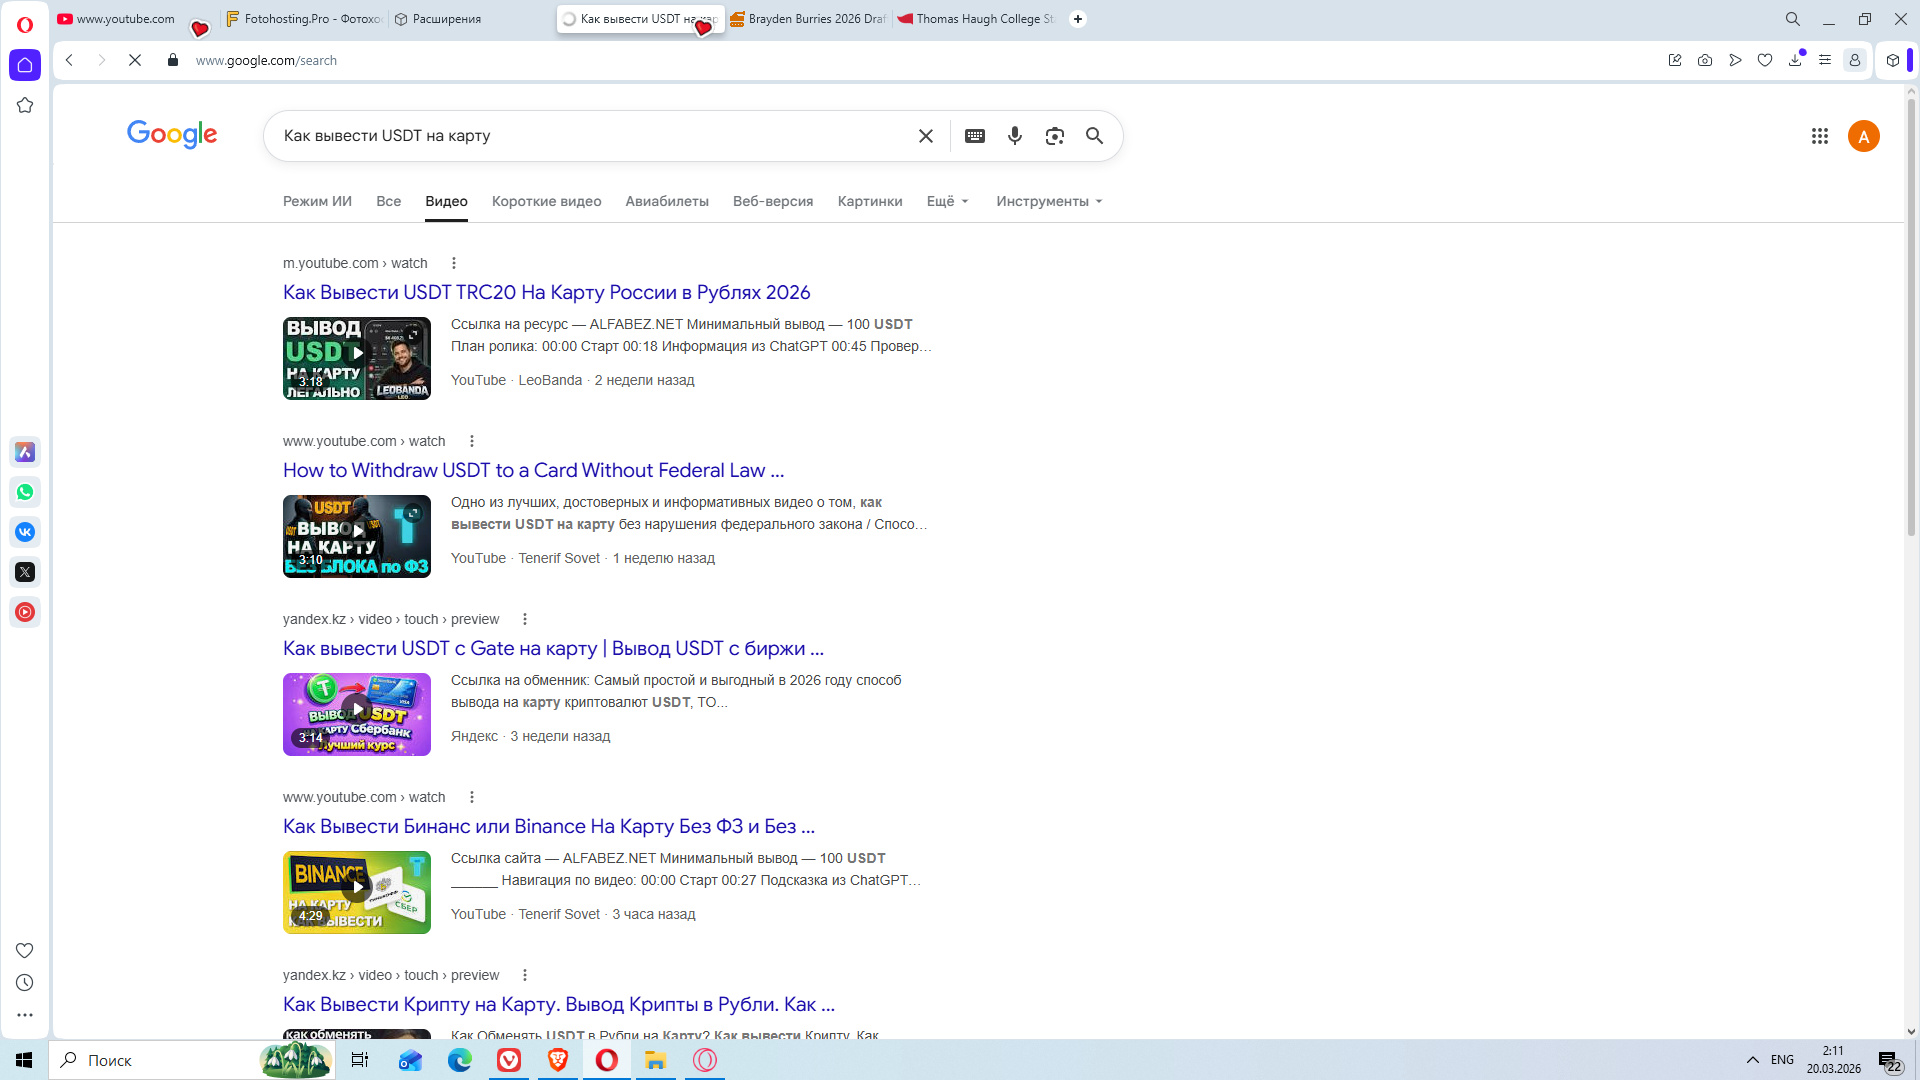Image resolution: width=1920 pixels, height=1080 pixels.
Task: Switch to the Короткие видео tab
Action: click(x=546, y=201)
